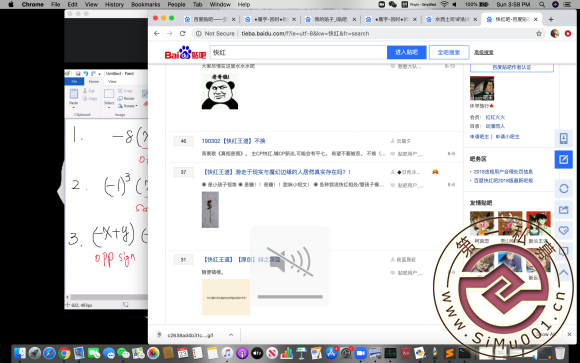This screenshot has height=363, width=580.
Task: Switch to the first Chrome tab 百度贴吧
Action: coord(209,19)
